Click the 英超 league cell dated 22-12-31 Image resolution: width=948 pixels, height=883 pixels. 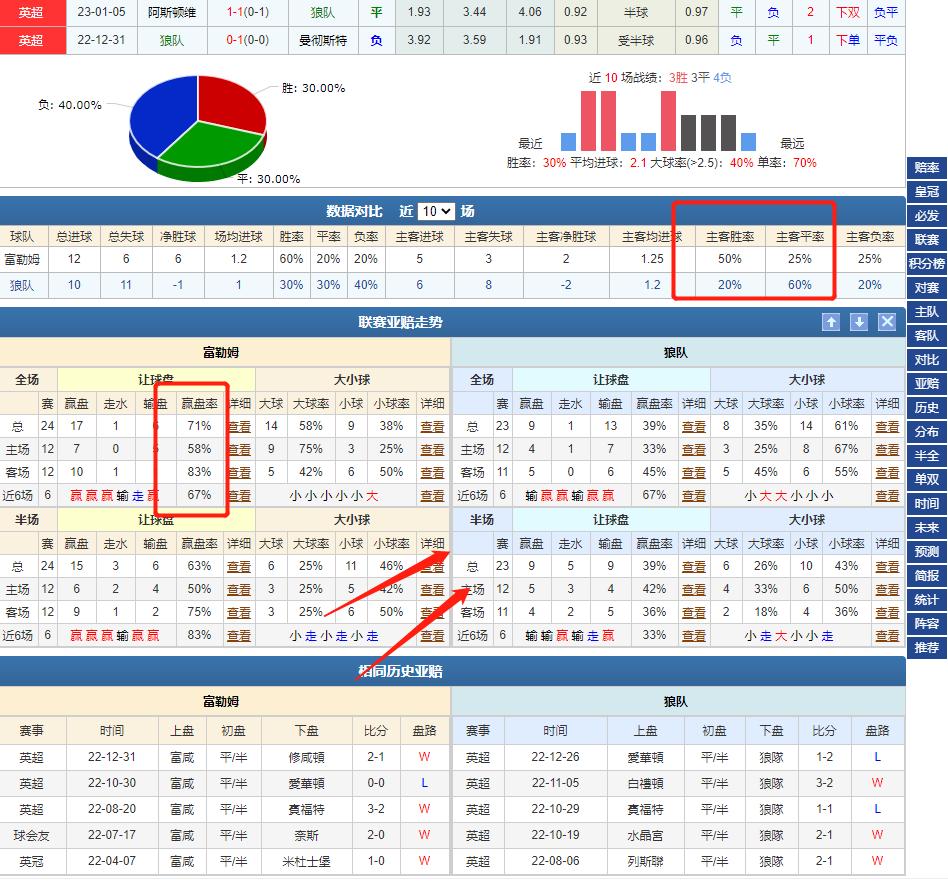(33, 41)
